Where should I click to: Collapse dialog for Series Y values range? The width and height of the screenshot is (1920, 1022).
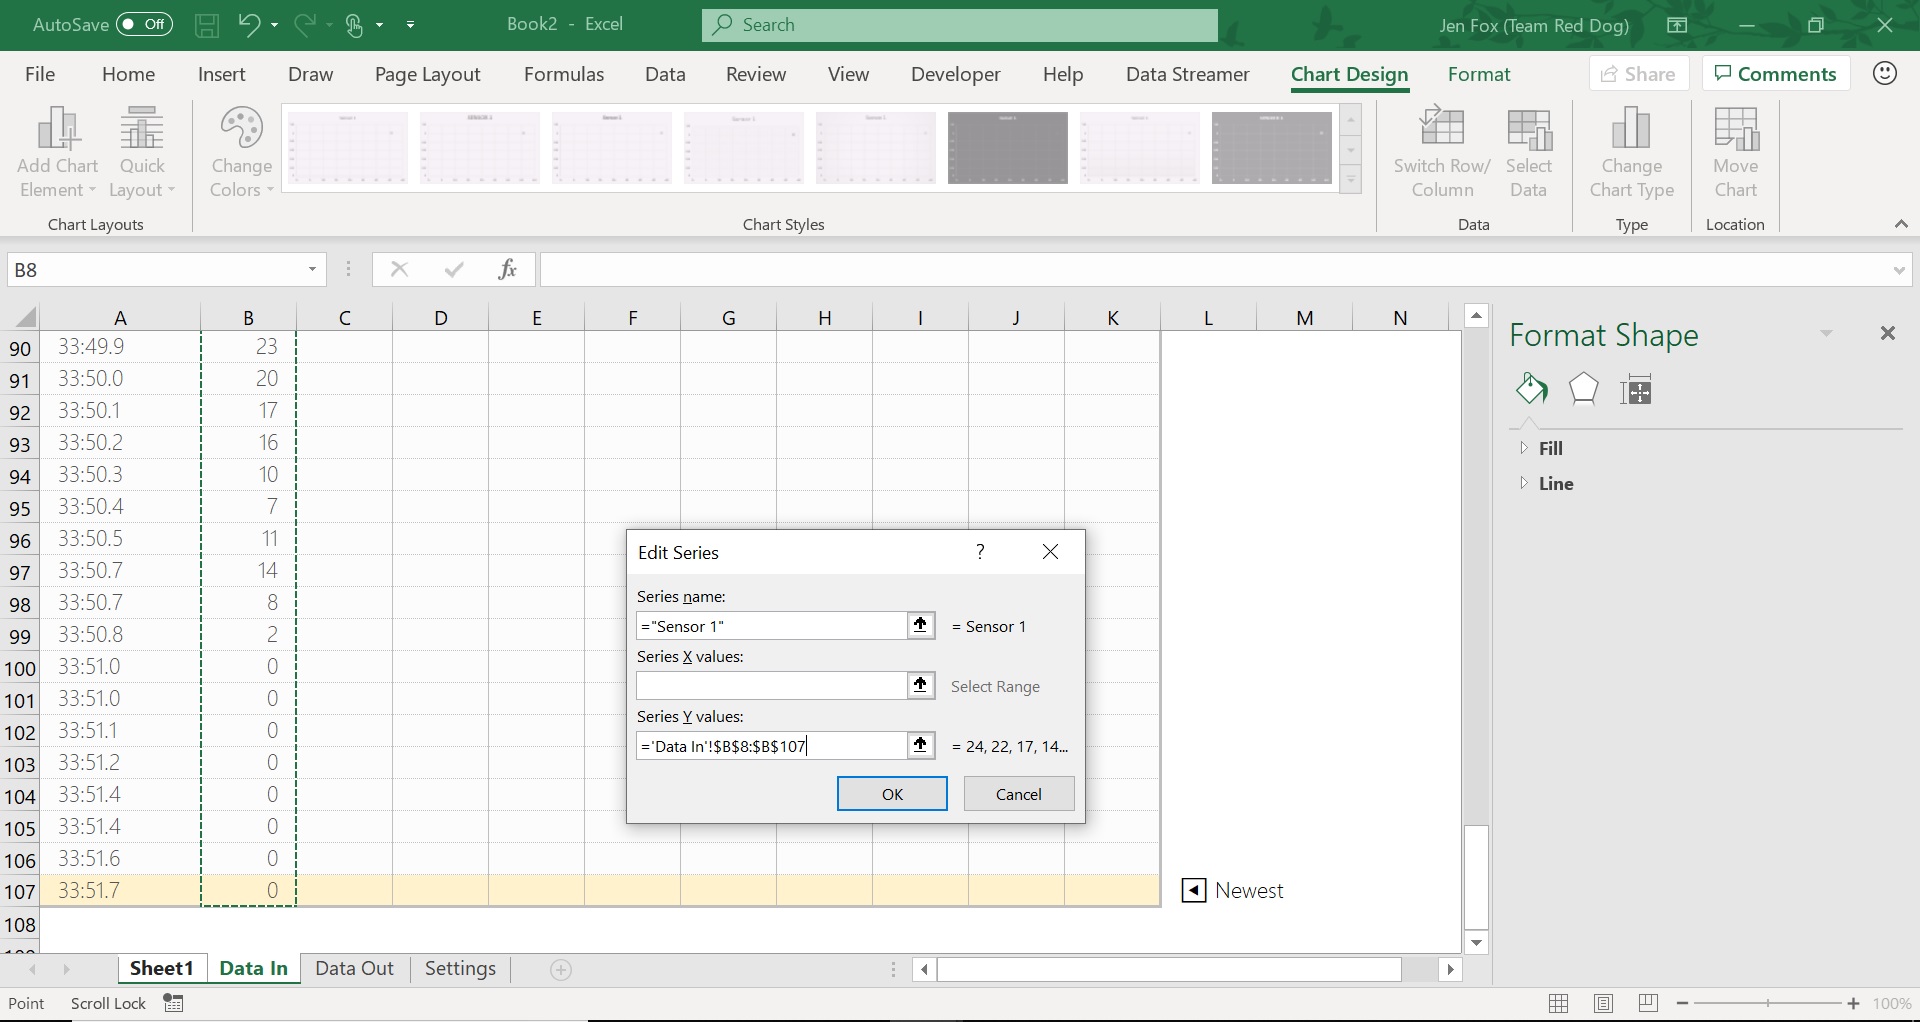click(920, 746)
